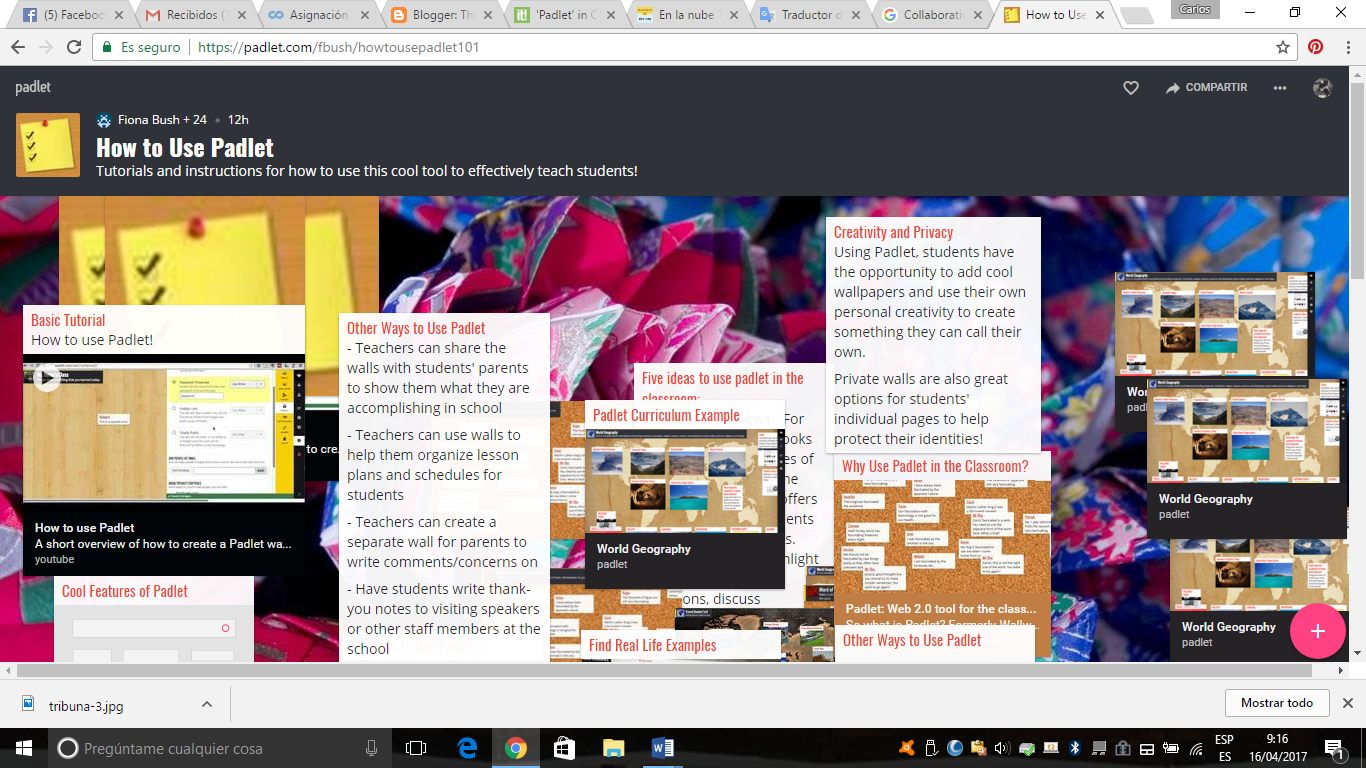Click the 'Mostrar todo' downloads button
The image size is (1366, 768).
[x=1277, y=703]
